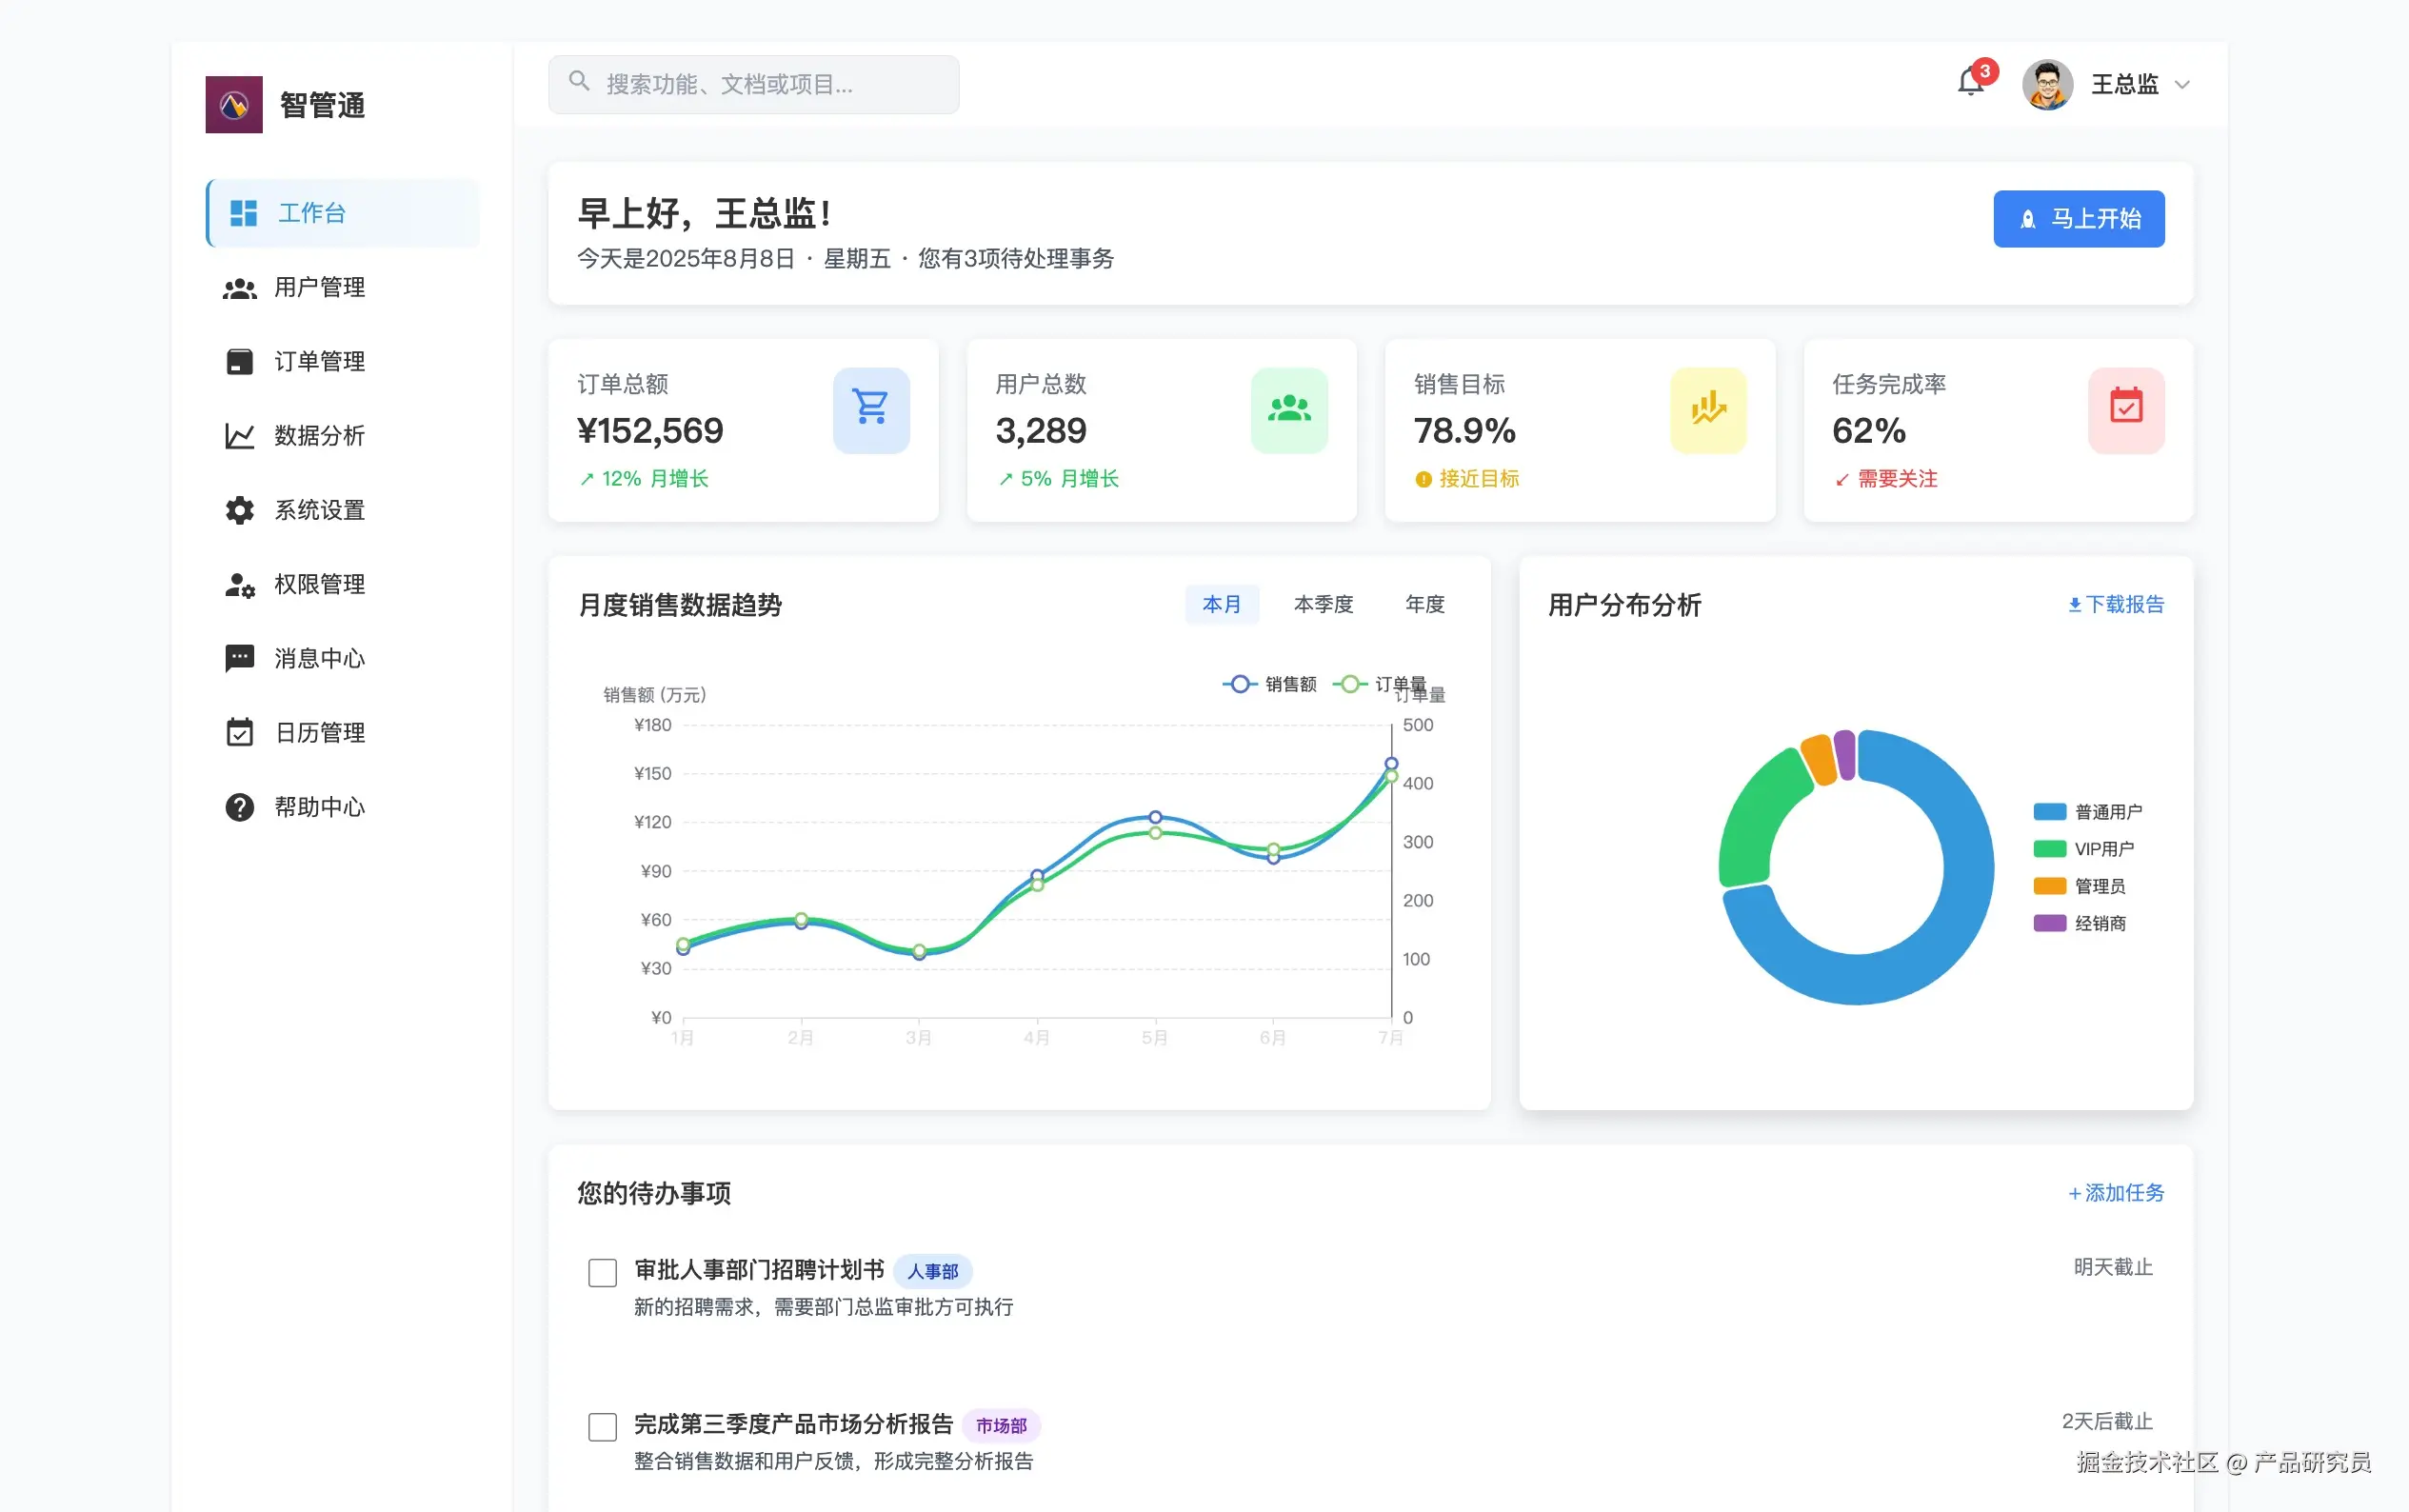The width and height of the screenshot is (2409, 1512).
Task: Click the red calendar icon in 任务完成率 card
Action: [2125, 408]
